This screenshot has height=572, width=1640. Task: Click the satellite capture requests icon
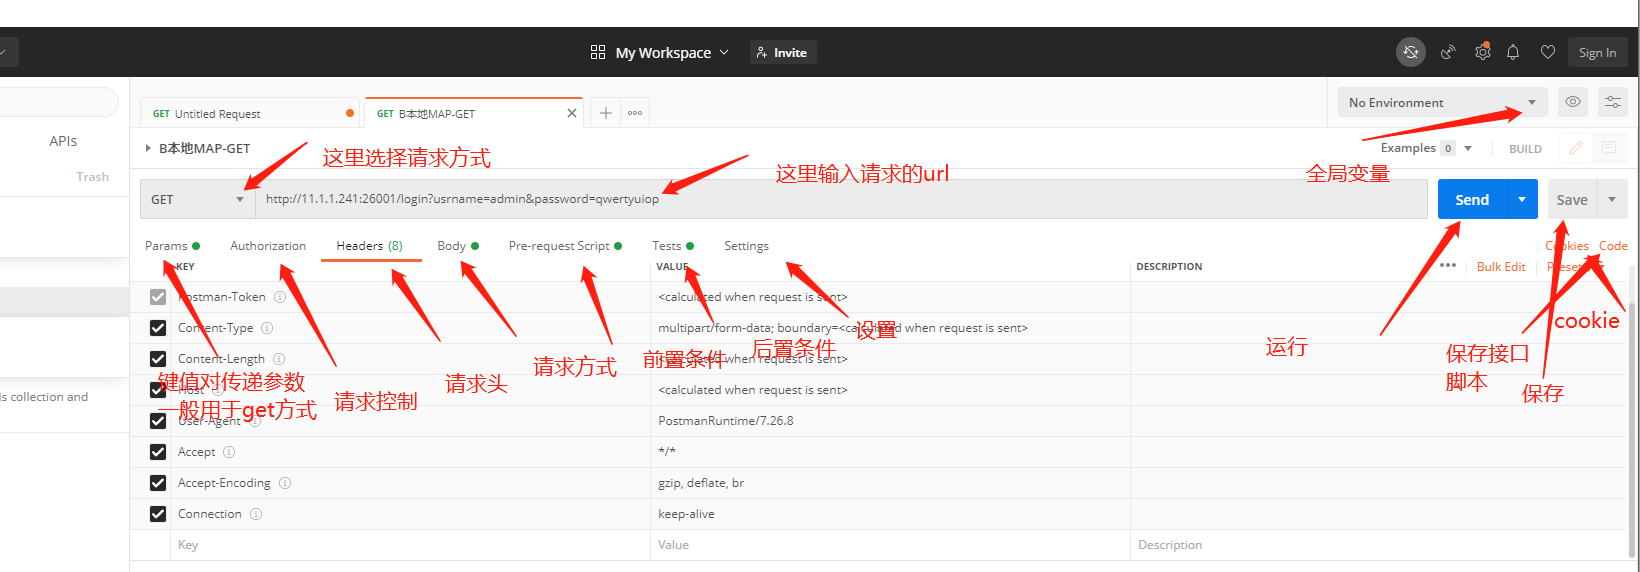point(1448,52)
